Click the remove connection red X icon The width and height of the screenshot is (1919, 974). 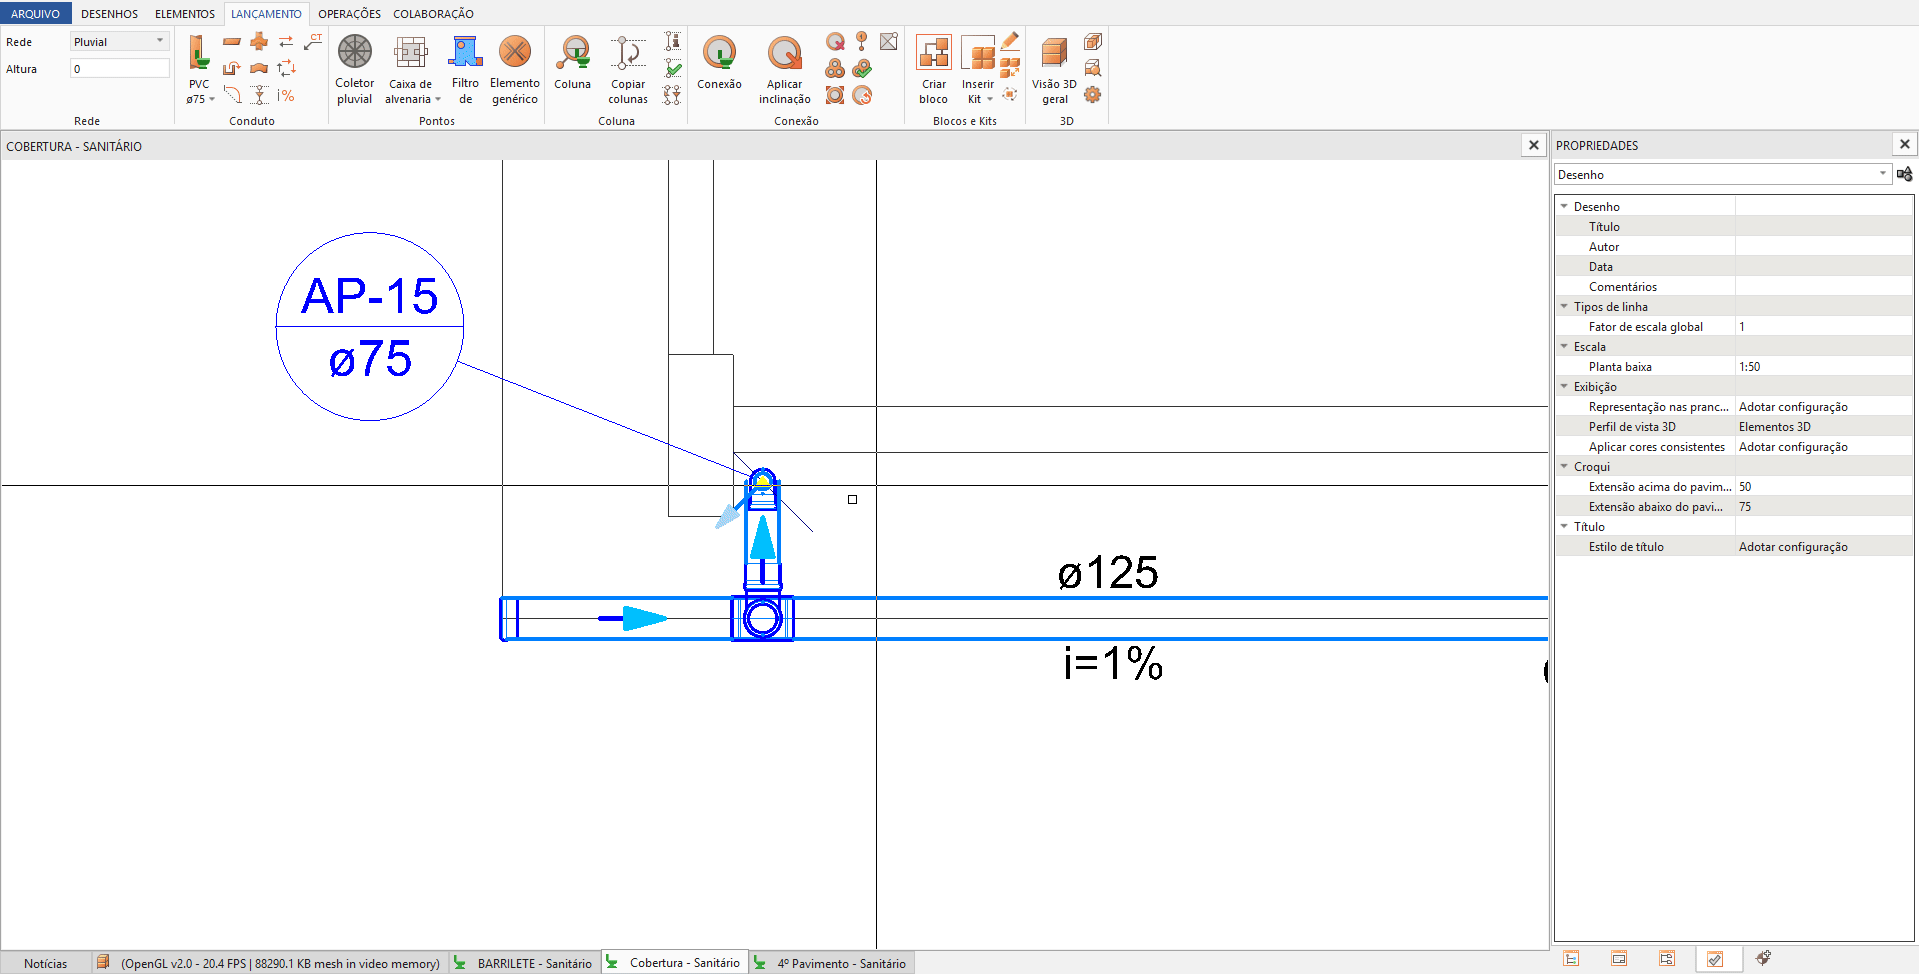coord(835,41)
